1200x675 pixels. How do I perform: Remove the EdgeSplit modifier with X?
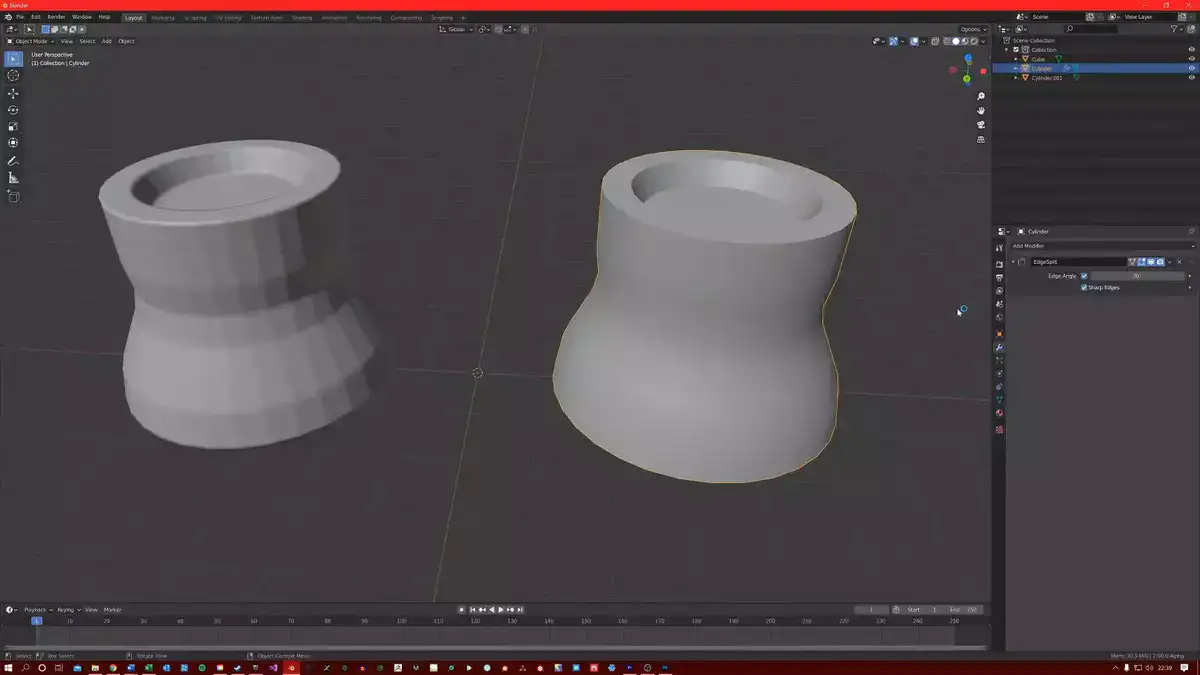pos(1179,262)
